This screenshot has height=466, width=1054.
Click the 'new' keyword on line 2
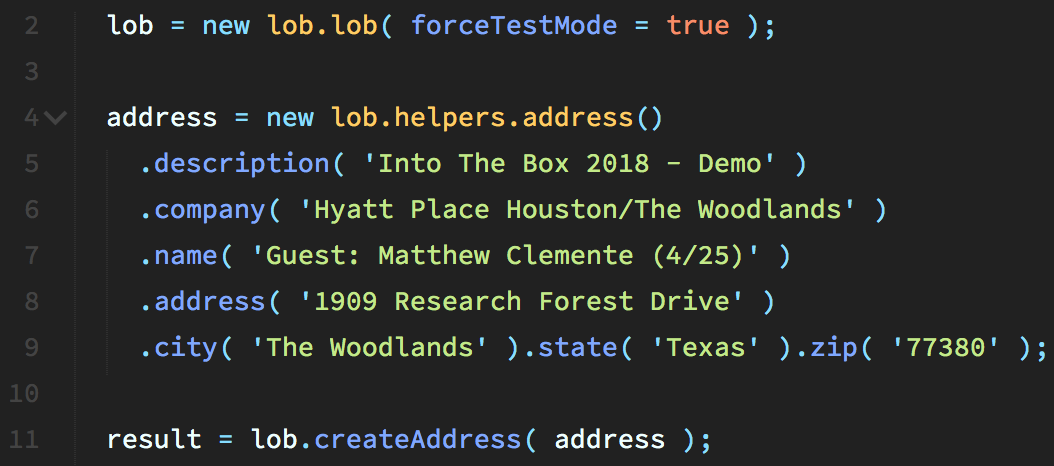click(227, 26)
